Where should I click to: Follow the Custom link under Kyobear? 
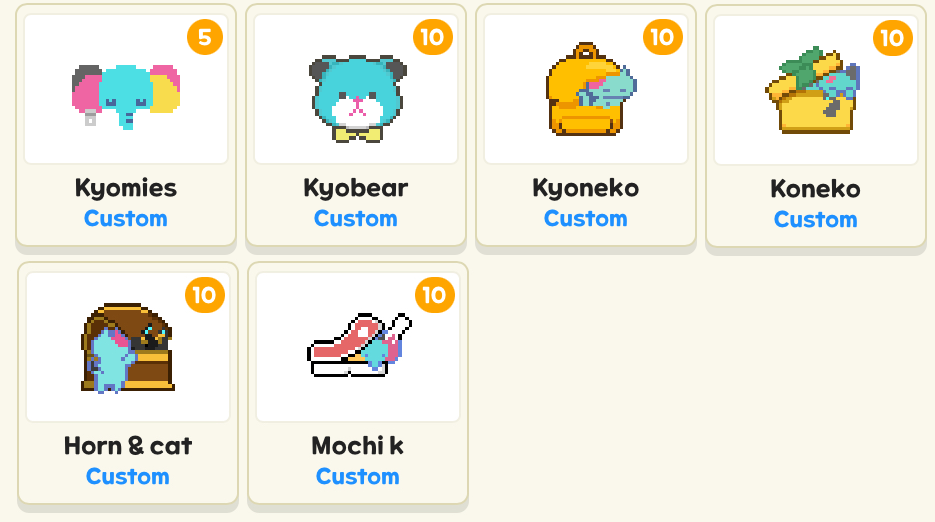click(x=356, y=218)
